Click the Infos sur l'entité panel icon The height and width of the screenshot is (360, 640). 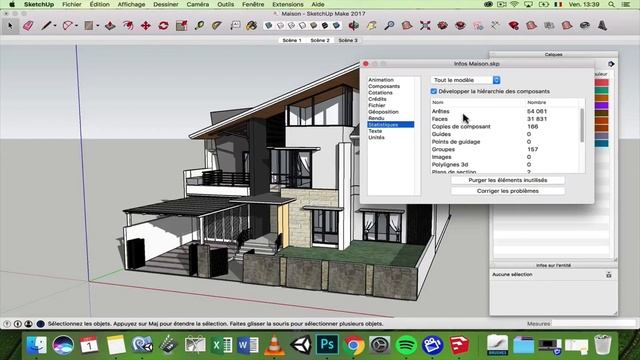[609, 275]
